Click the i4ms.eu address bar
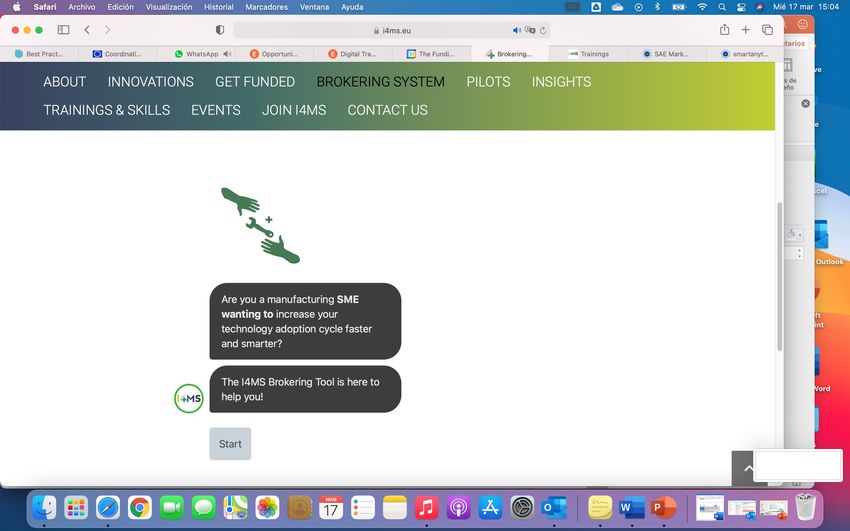The image size is (850, 531). pos(392,30)
